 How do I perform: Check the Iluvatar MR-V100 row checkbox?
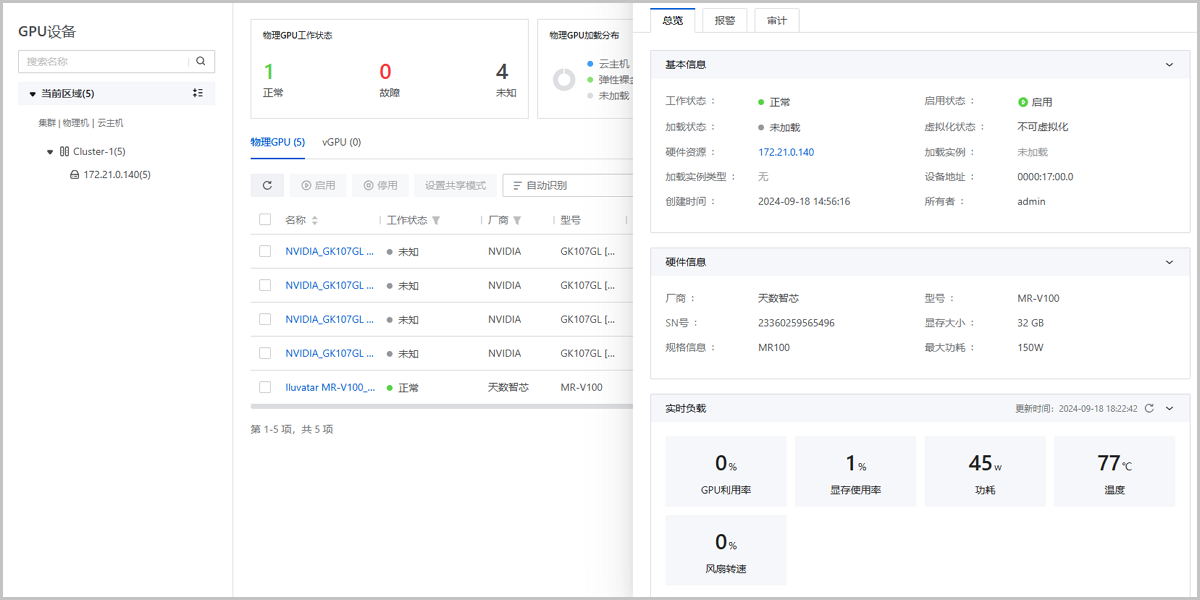[265, 387]
